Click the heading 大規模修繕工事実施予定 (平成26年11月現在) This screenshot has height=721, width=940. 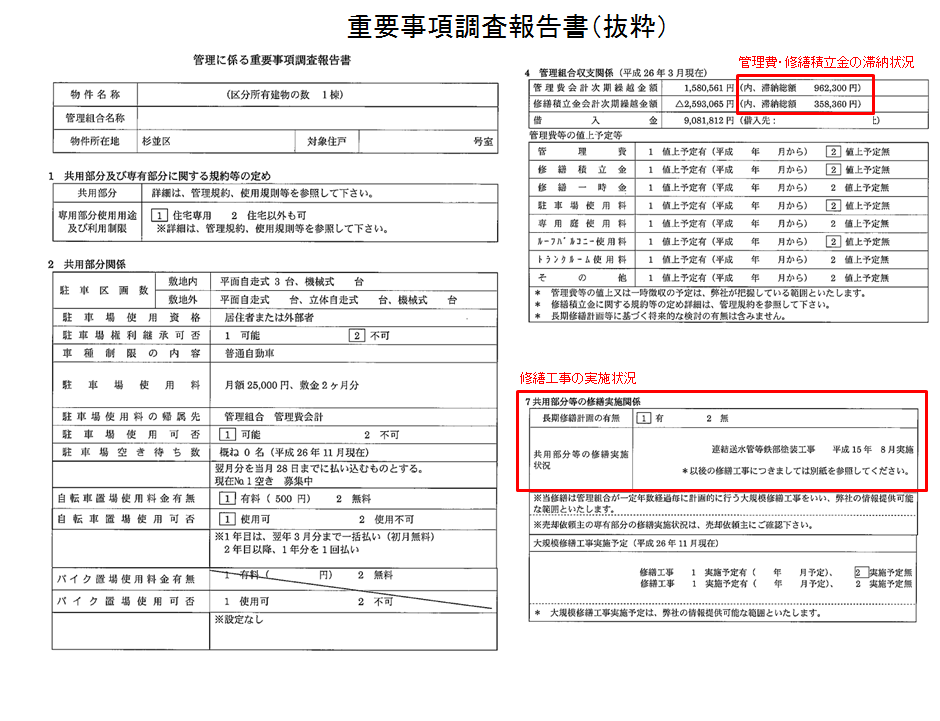(x=625, y=544)
